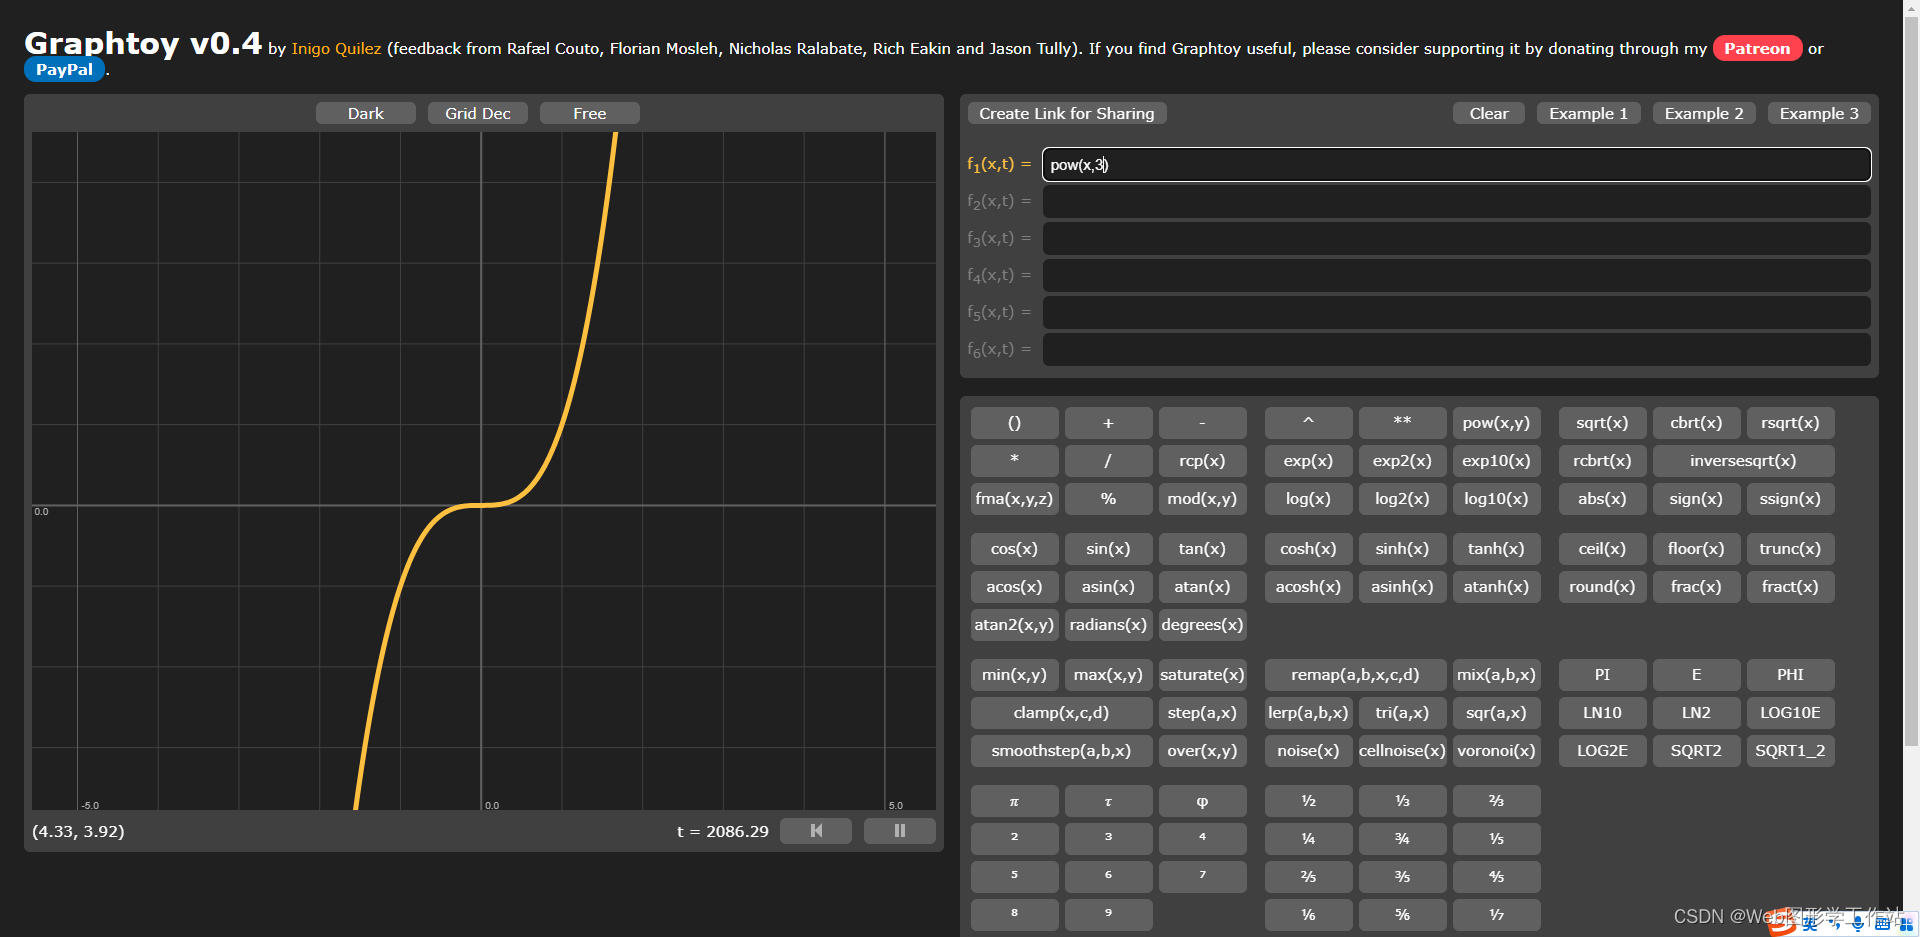This screenshot has width=1920, height=937.
Task: Insert the tanh(x) function
Action: click(x=1496, y=549)
